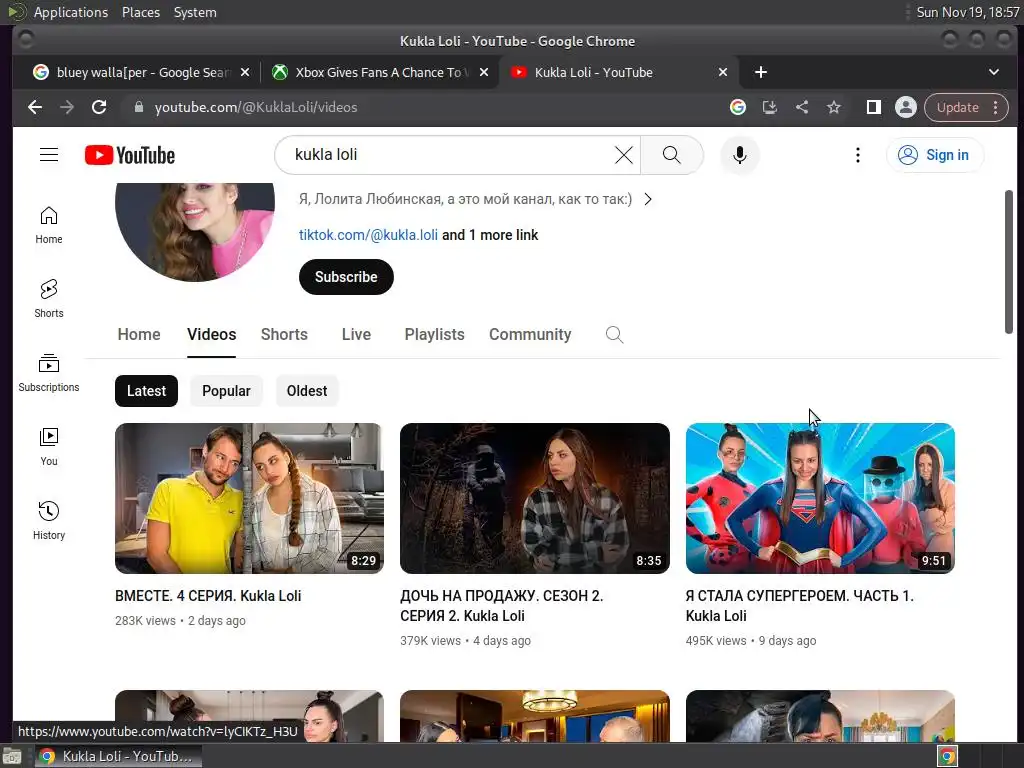1024x768 pixels.
Task: Toggle Chrome side panel
Action: point(873,107)
